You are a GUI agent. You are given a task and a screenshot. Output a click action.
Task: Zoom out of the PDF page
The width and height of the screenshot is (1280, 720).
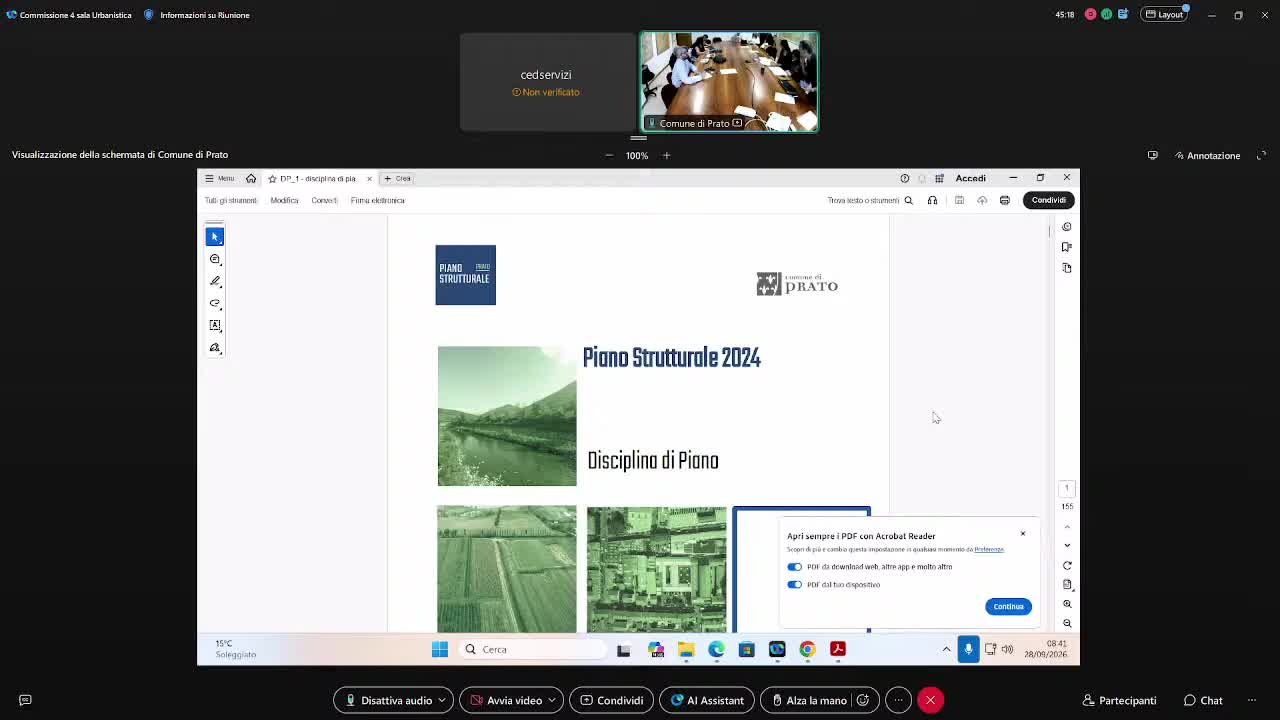[1067, 623]
